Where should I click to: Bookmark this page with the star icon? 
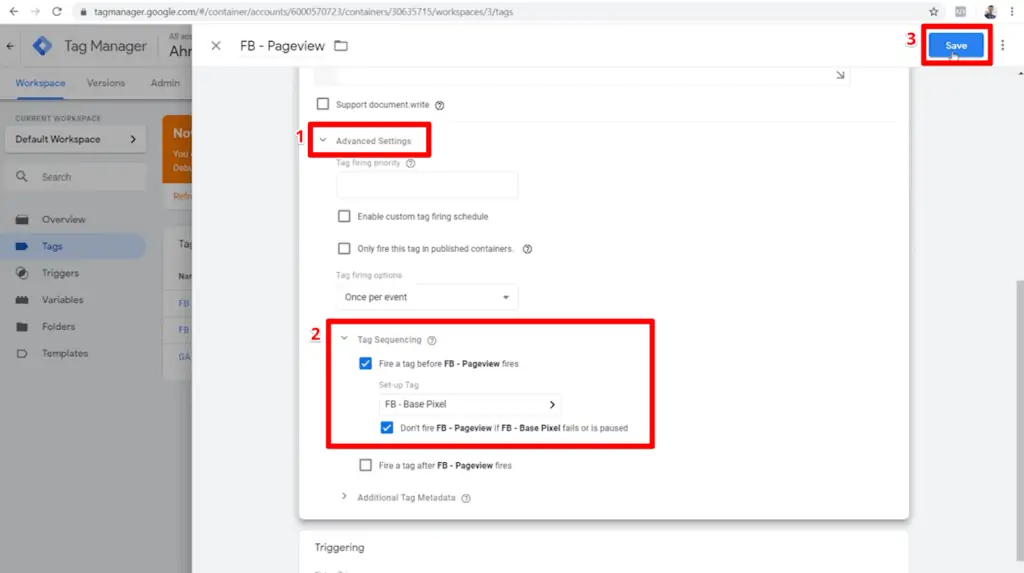pos(934,11)
